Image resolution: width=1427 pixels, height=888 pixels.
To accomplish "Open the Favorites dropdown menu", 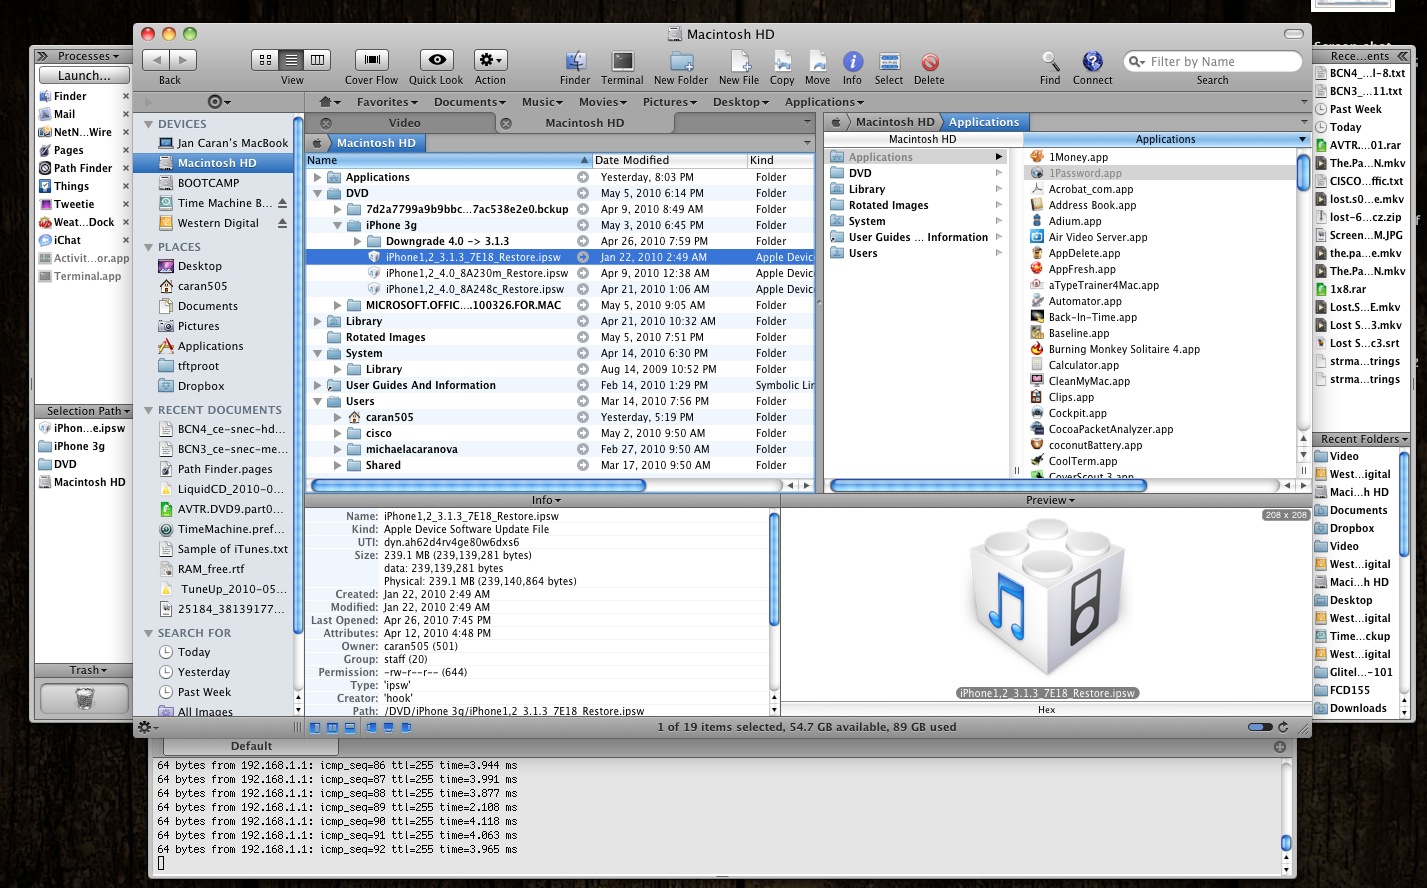I will [x=387, y=102].
